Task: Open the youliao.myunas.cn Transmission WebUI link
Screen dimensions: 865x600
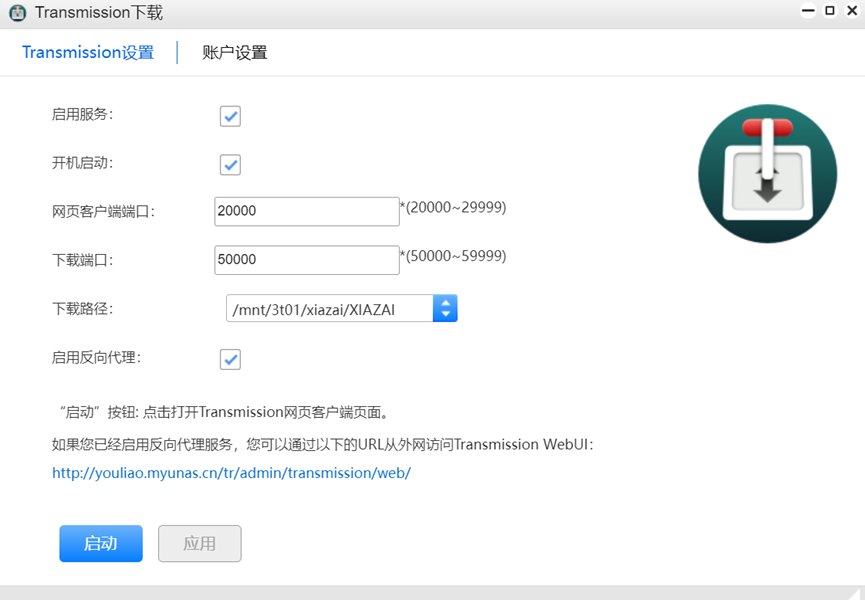Action: coord(231,473)
